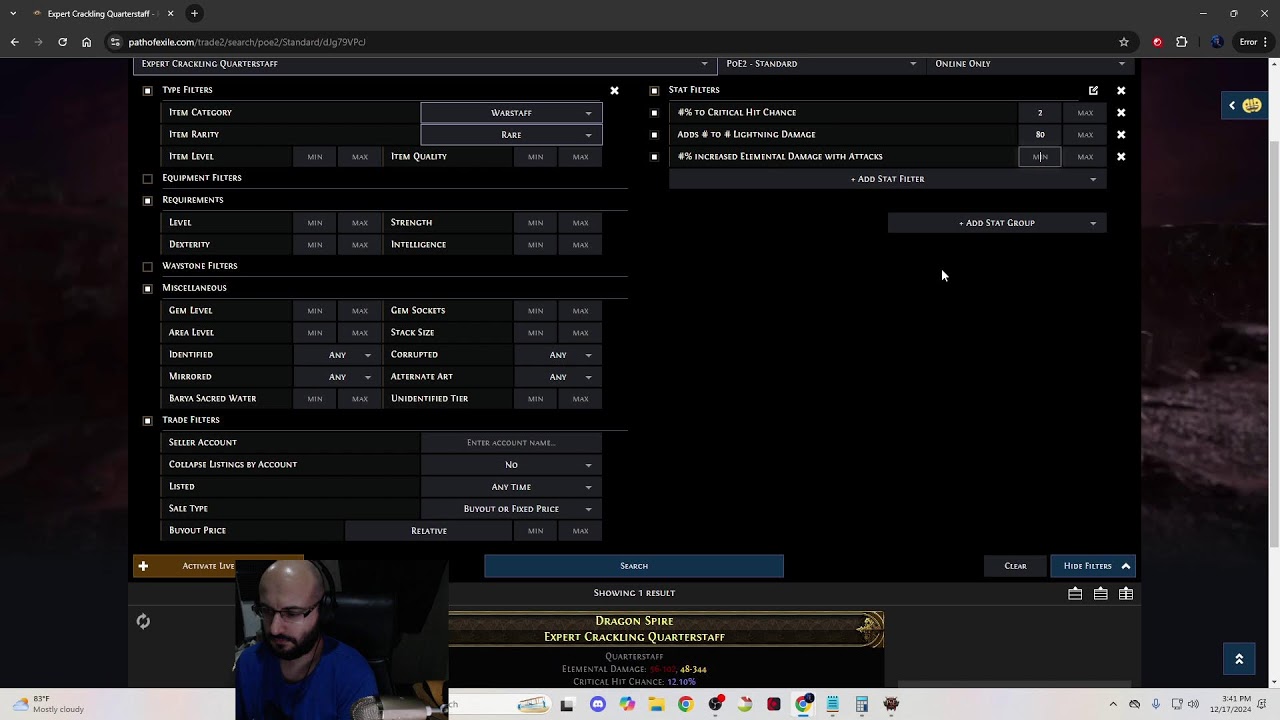
Task: Clear the Stat Filters group with its X
Action: pos(1121,90)
